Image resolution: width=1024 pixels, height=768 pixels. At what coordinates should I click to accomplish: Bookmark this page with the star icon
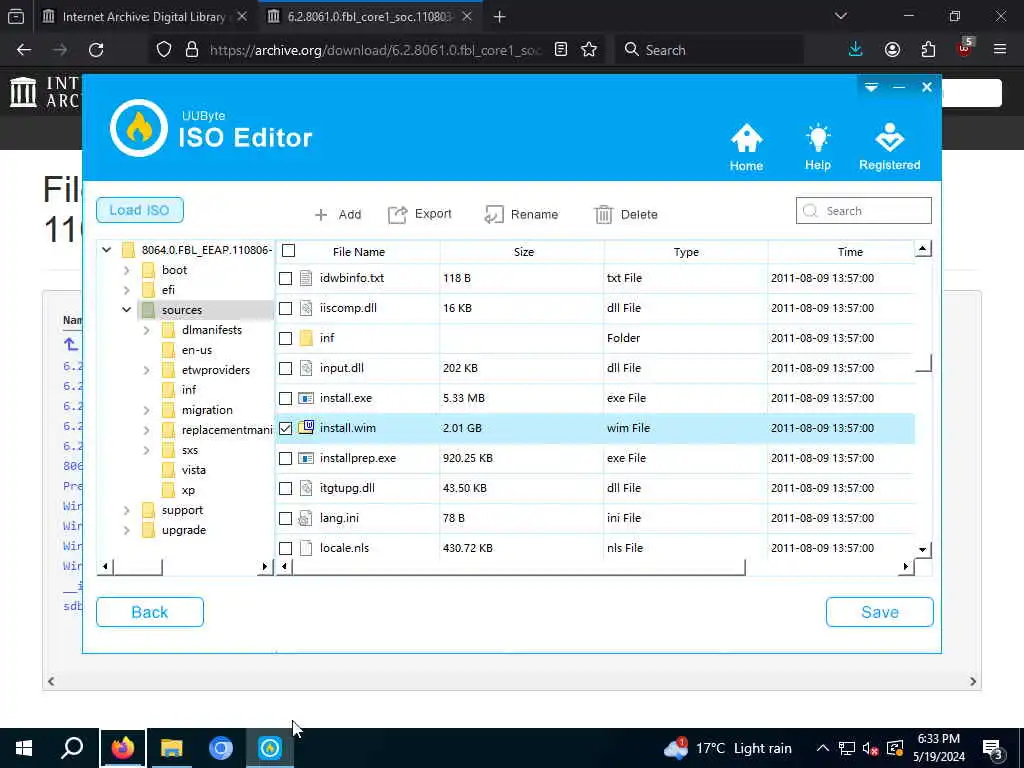pyautogui.click(x=589, y=50)
